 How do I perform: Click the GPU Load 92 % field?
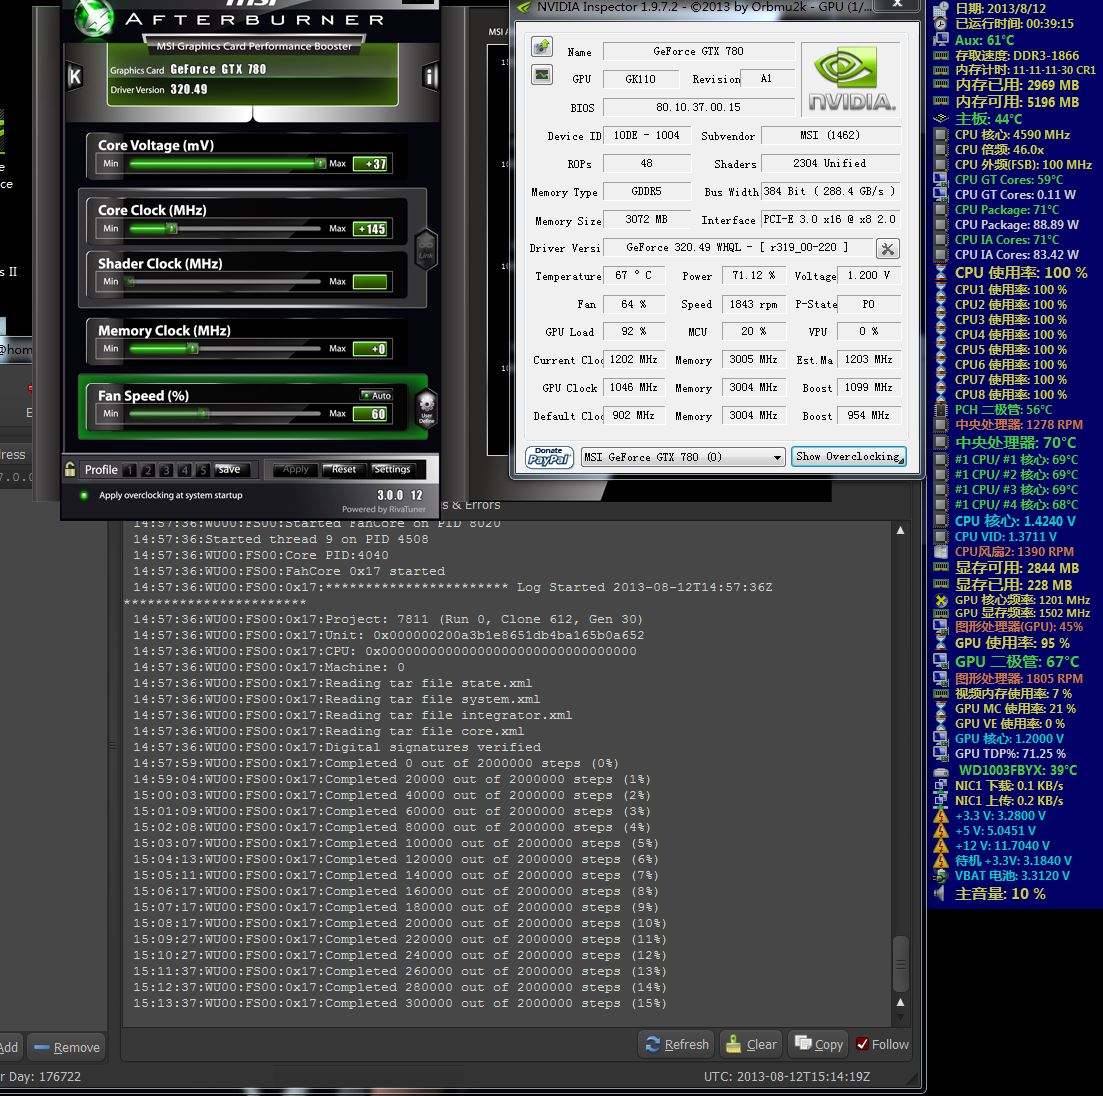(x=633, y=331)
